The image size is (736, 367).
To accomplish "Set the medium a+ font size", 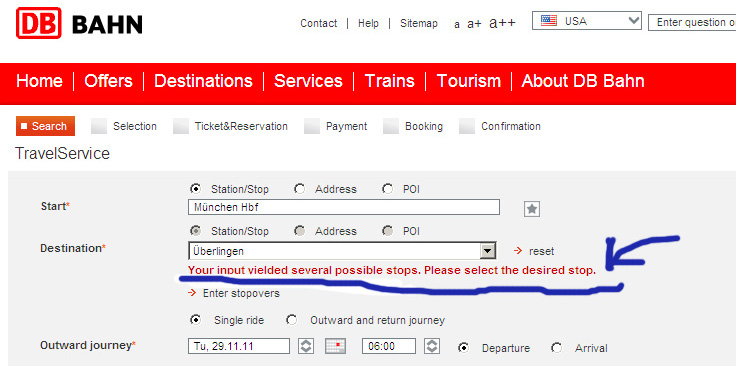I will point(474,24).
